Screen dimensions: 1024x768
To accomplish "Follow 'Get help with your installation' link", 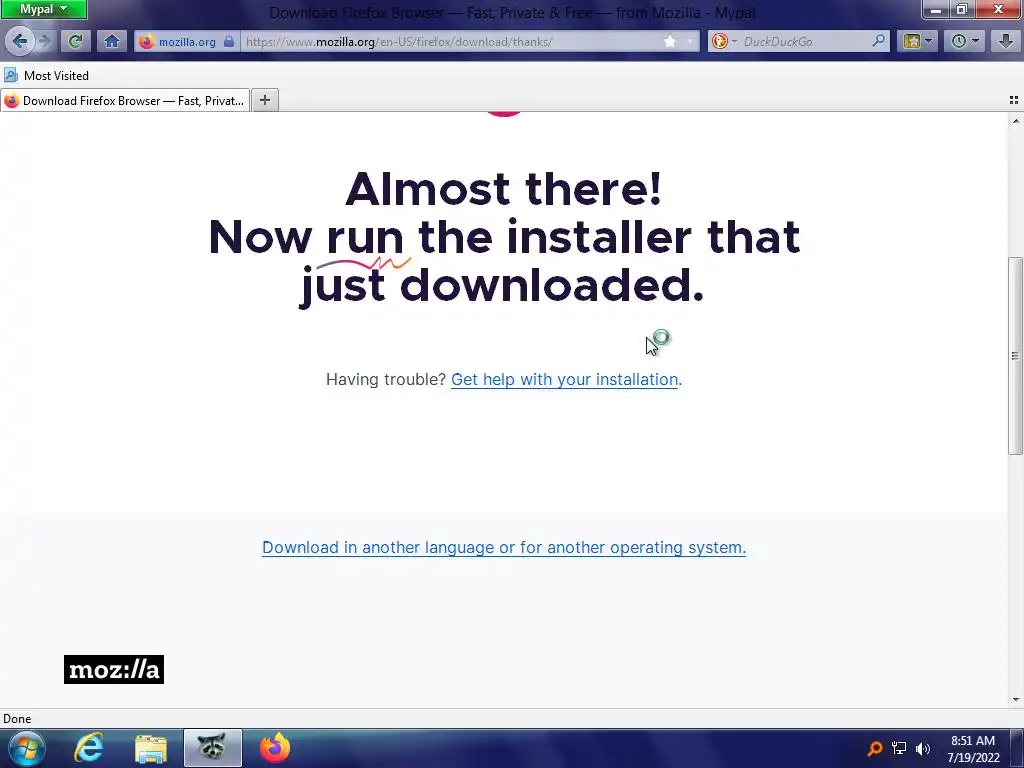I will tap(564, 379).
